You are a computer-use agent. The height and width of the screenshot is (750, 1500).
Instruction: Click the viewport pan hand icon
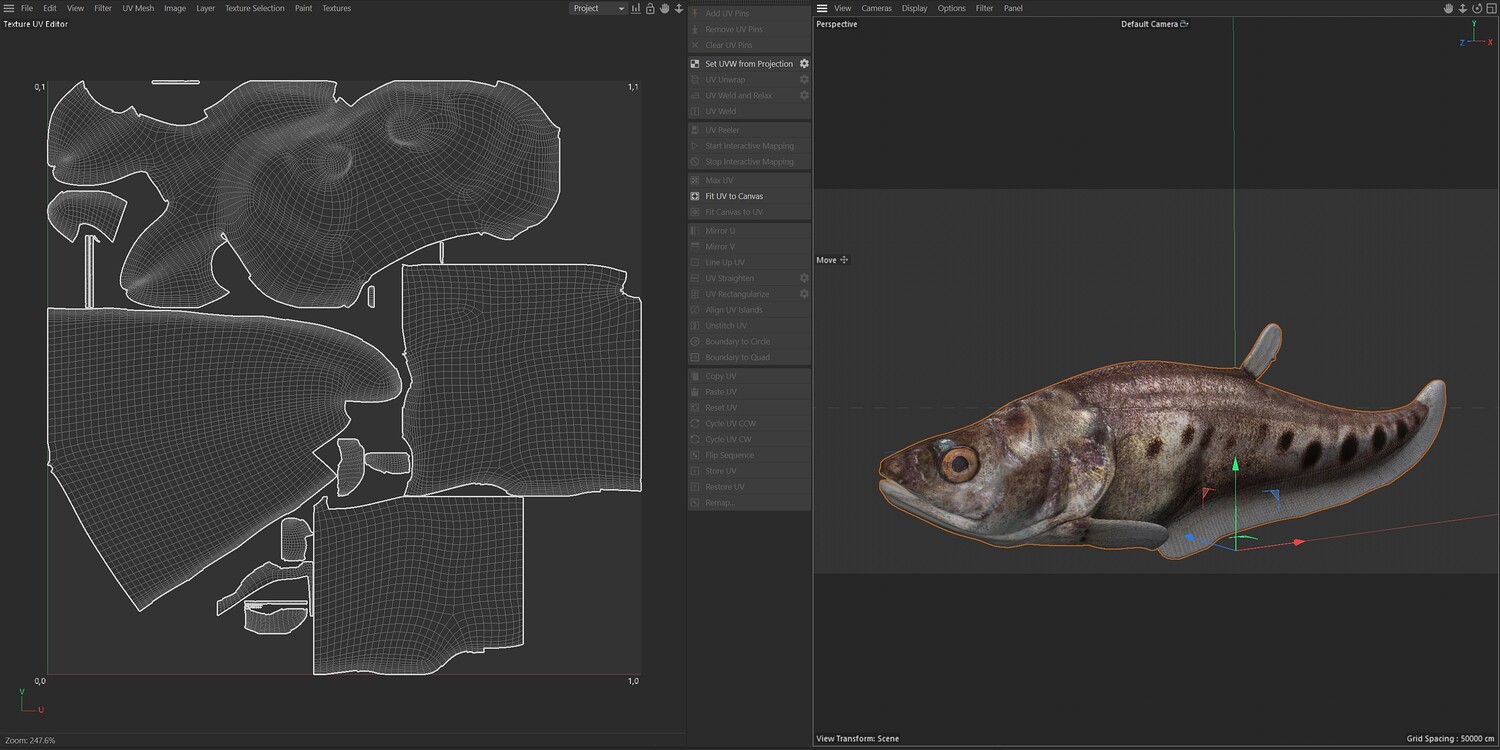click(1447, 8)
